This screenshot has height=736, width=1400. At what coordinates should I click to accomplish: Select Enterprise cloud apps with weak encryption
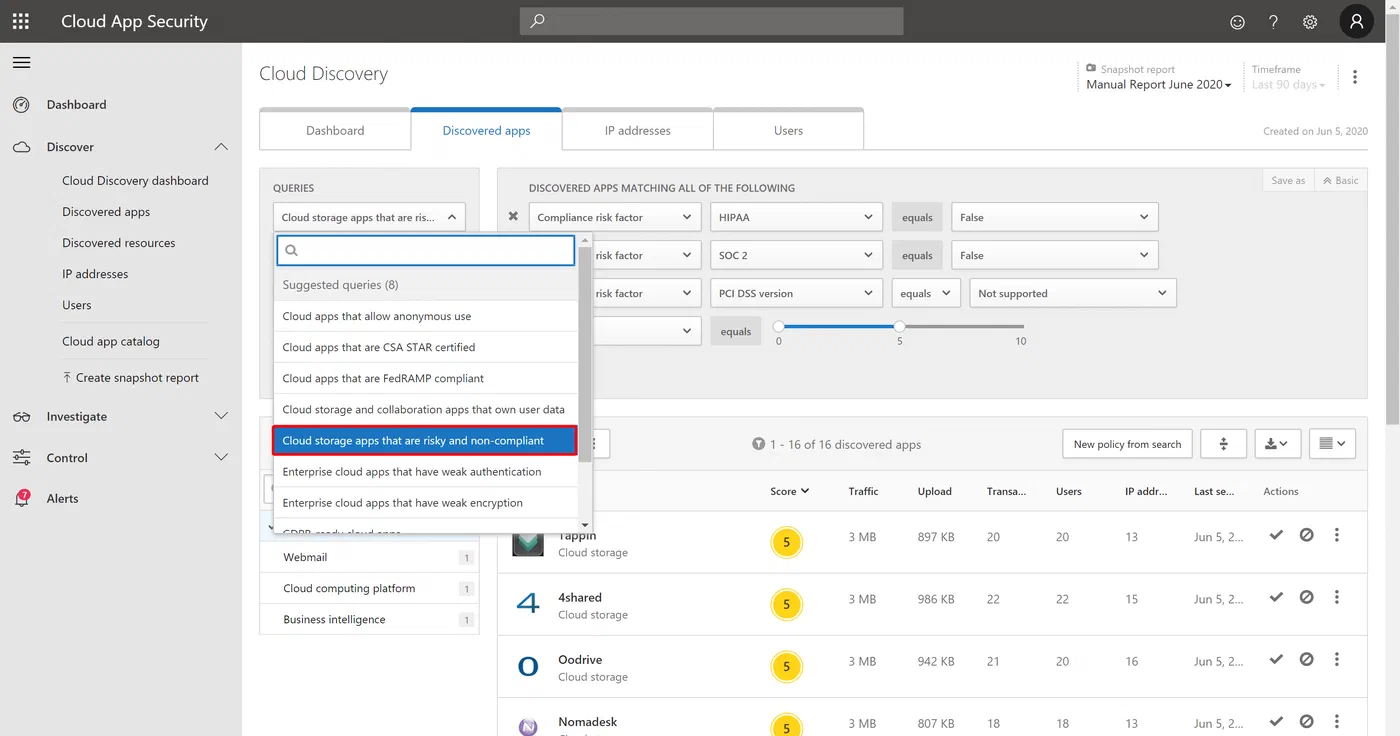426,503
